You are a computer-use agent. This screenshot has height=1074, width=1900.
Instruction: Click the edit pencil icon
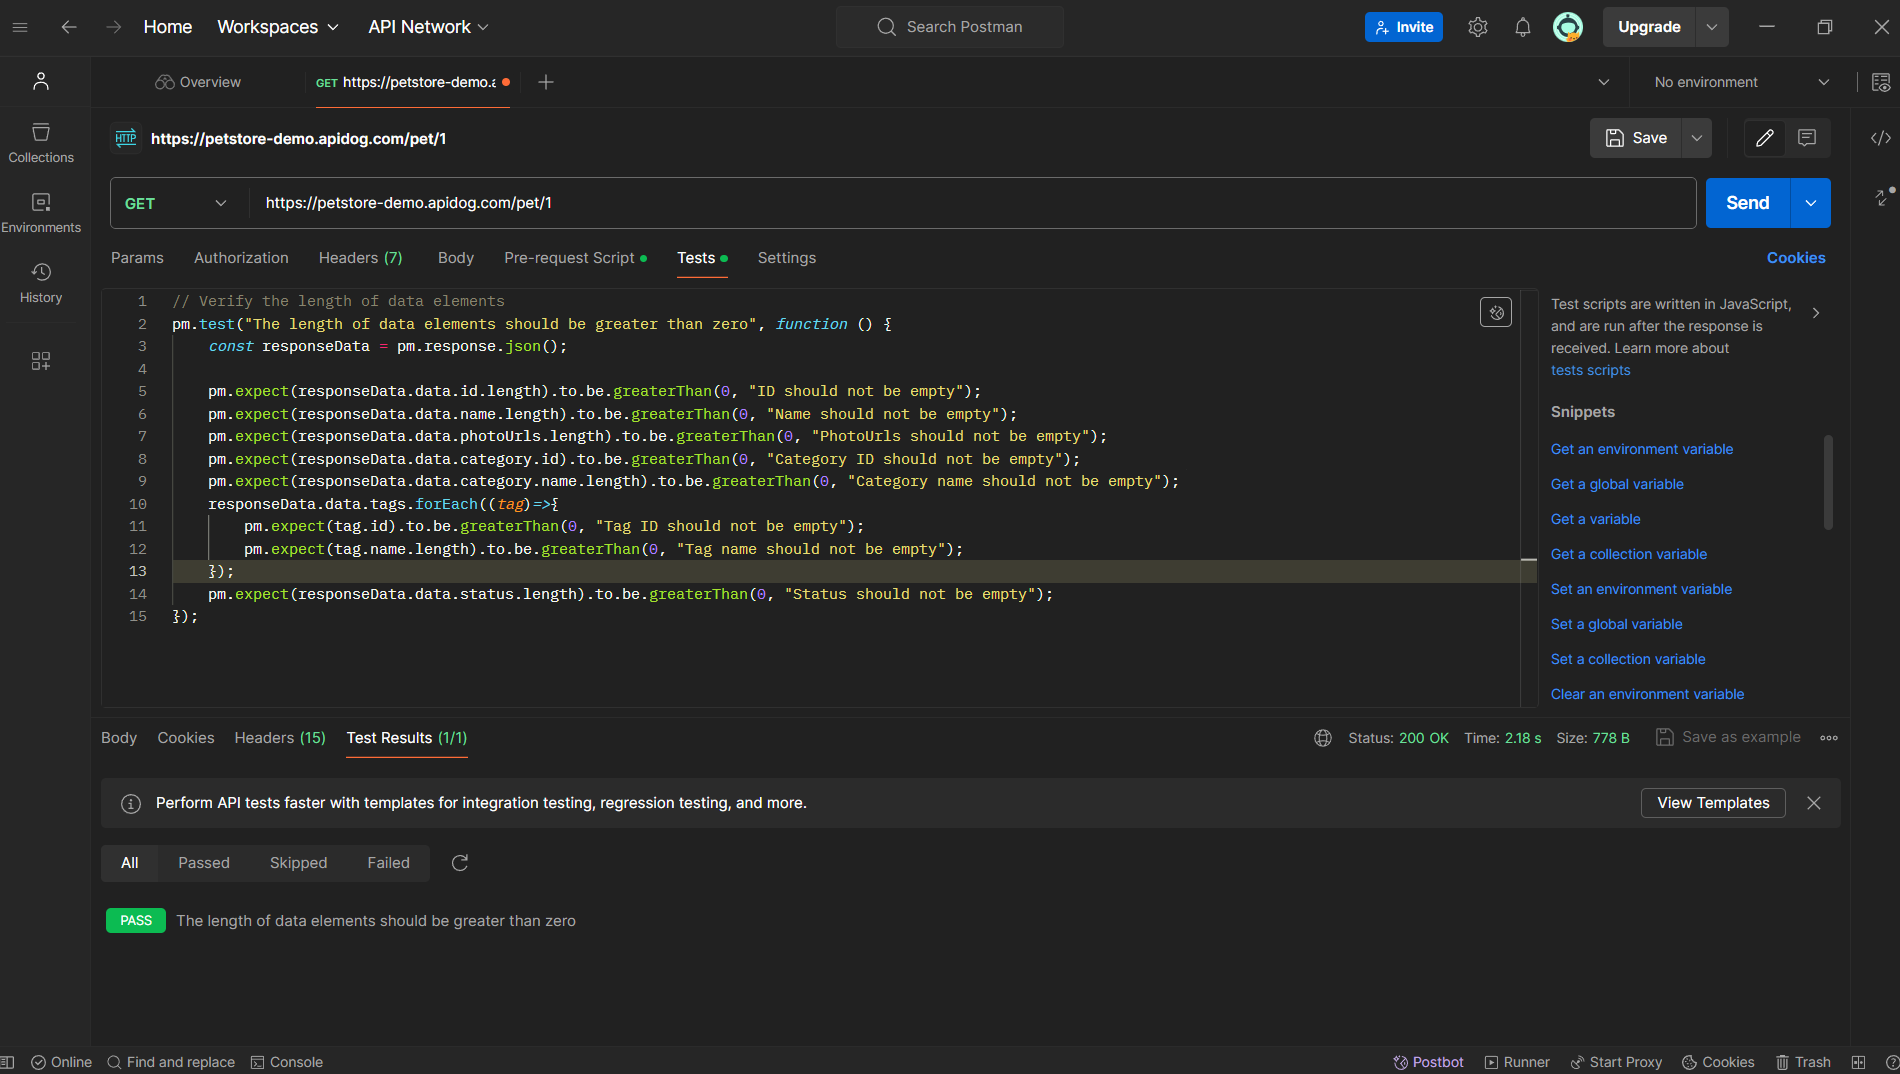coord(1765,138)
